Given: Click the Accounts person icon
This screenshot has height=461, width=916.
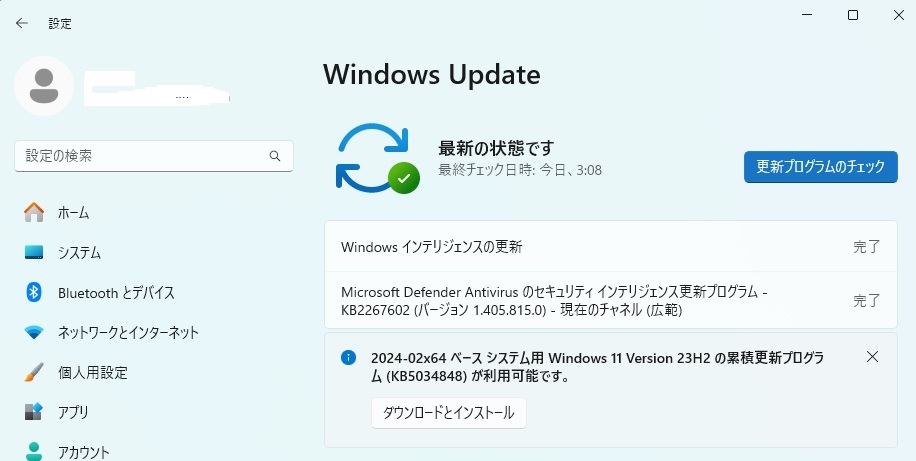Looking at the screenshot, I should pos(34,451).
